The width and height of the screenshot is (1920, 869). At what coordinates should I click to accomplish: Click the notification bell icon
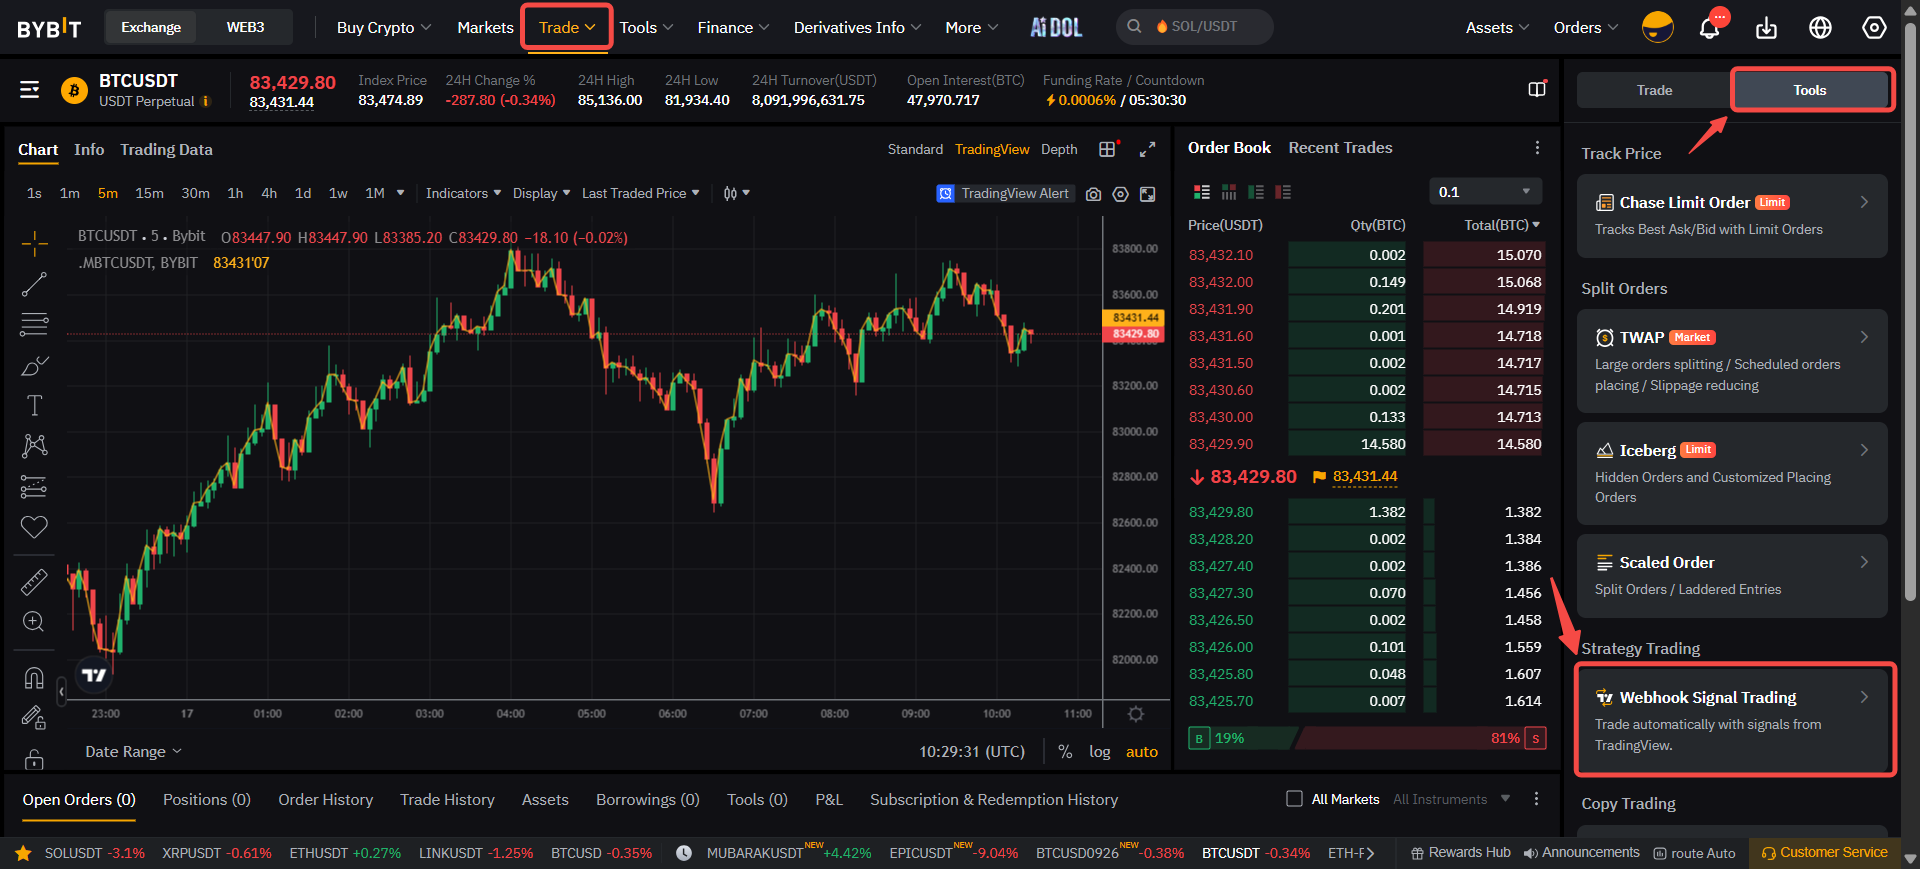click(1709, 28)
